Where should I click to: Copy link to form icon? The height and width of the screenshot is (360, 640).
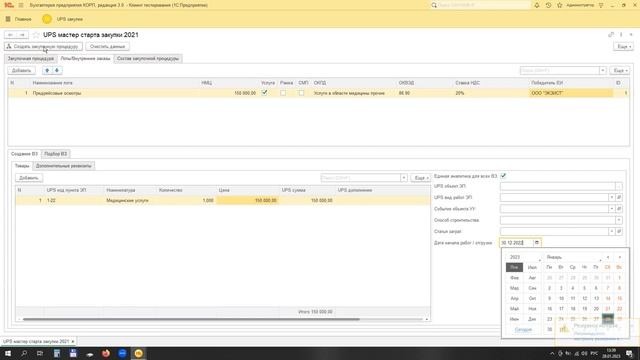tap(611, 35)
